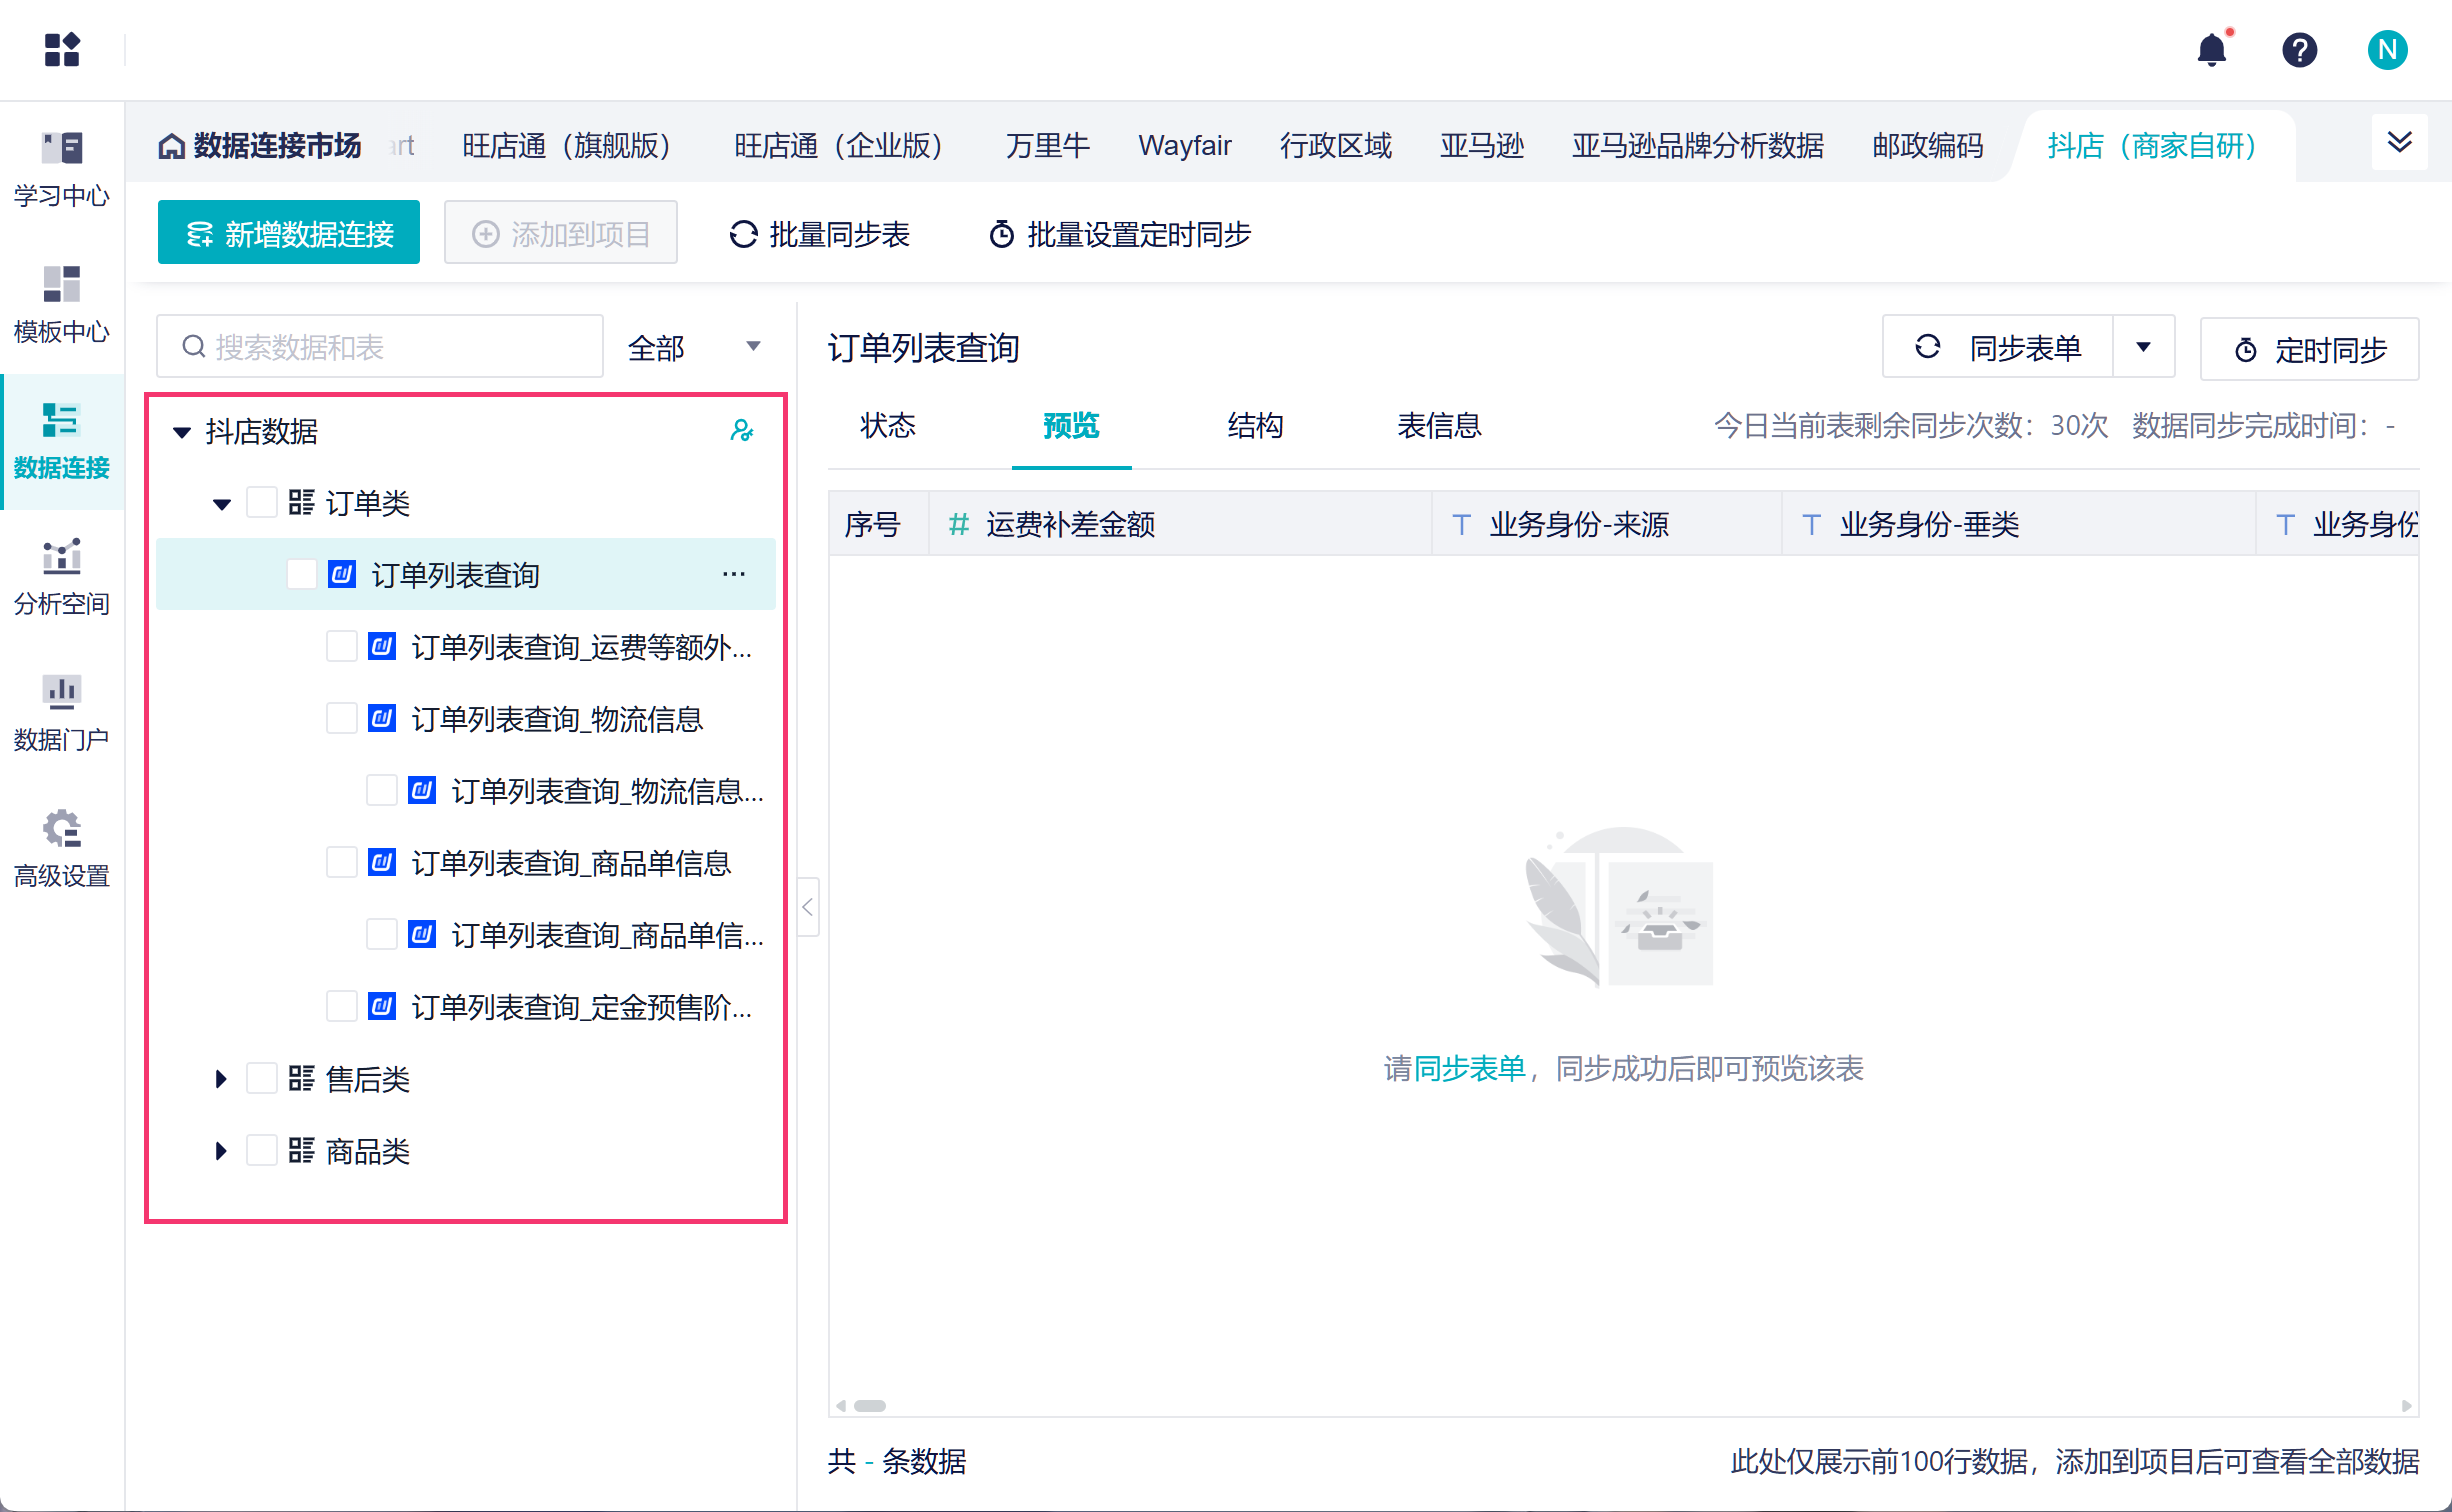Switch to Wayfair tab

(1185, 146)
